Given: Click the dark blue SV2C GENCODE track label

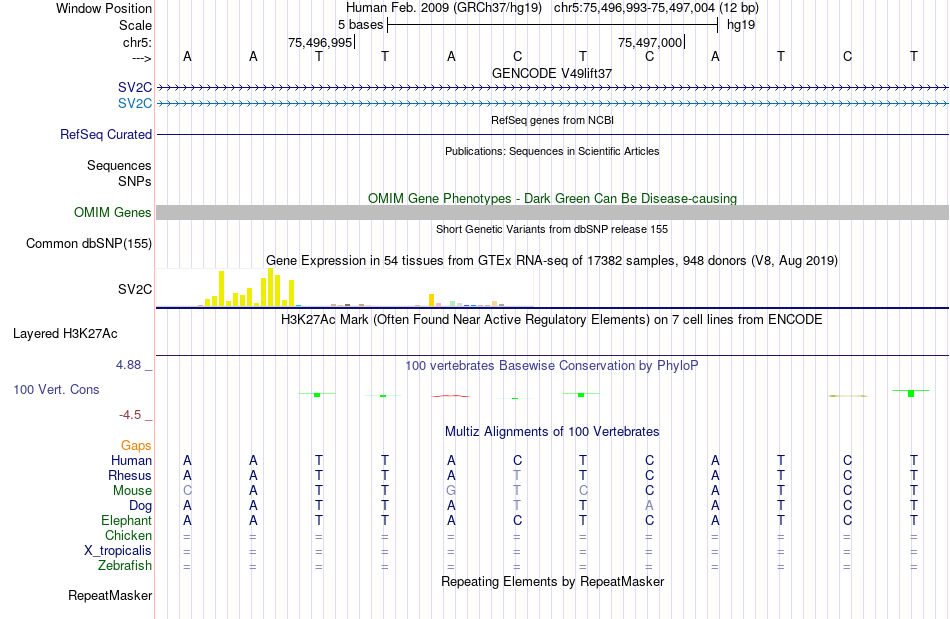Looking at the screenshot, I should click(x=135, y=88).
